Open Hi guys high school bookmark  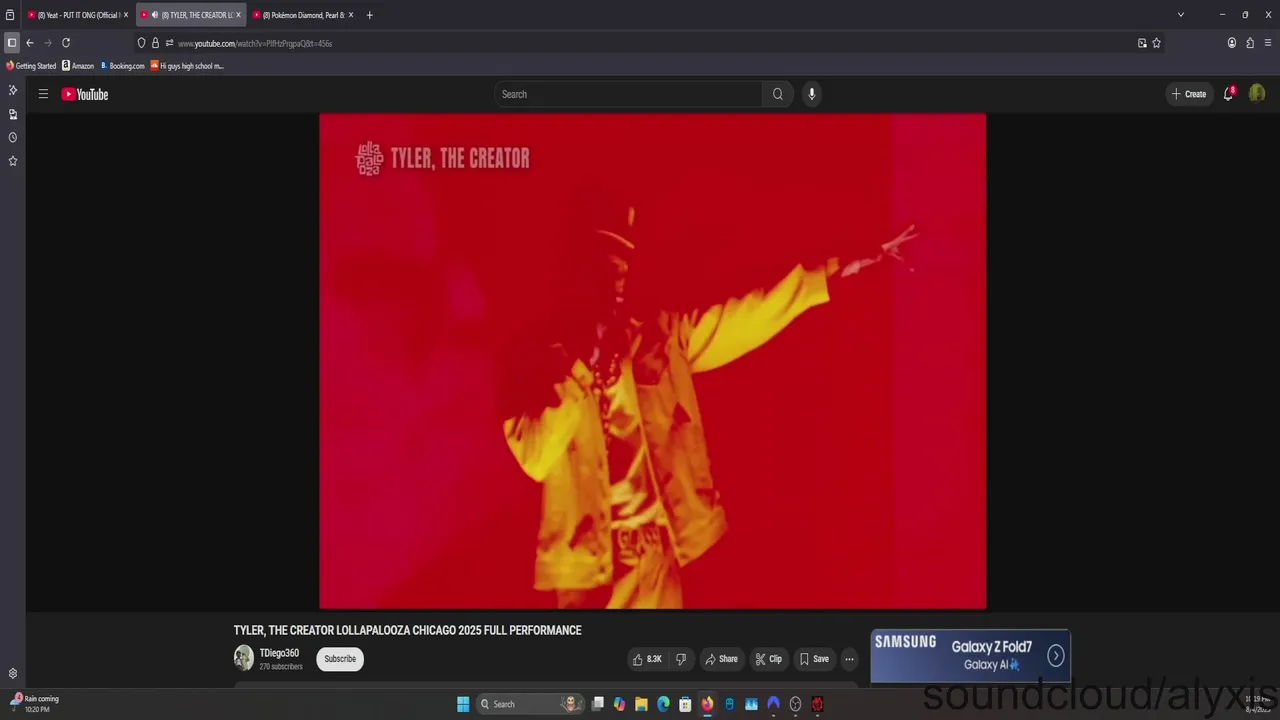point(187,66)
